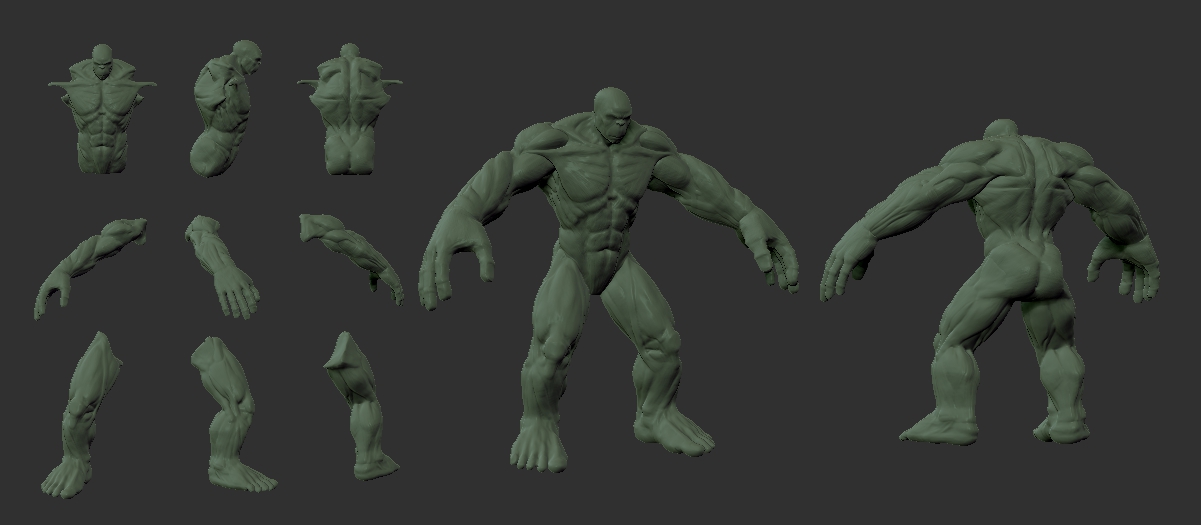Viewport: 1201px width, 525px height.
Task: Select the front-view torso sculpt
Action: coord(103,108)
